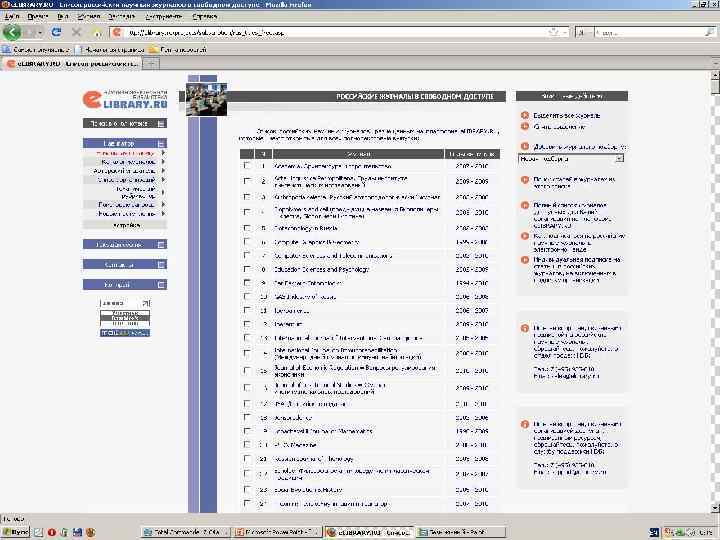720x540 pixels.
Task: Click vertical scrollbar down arrow
Action: pos(715,508)
